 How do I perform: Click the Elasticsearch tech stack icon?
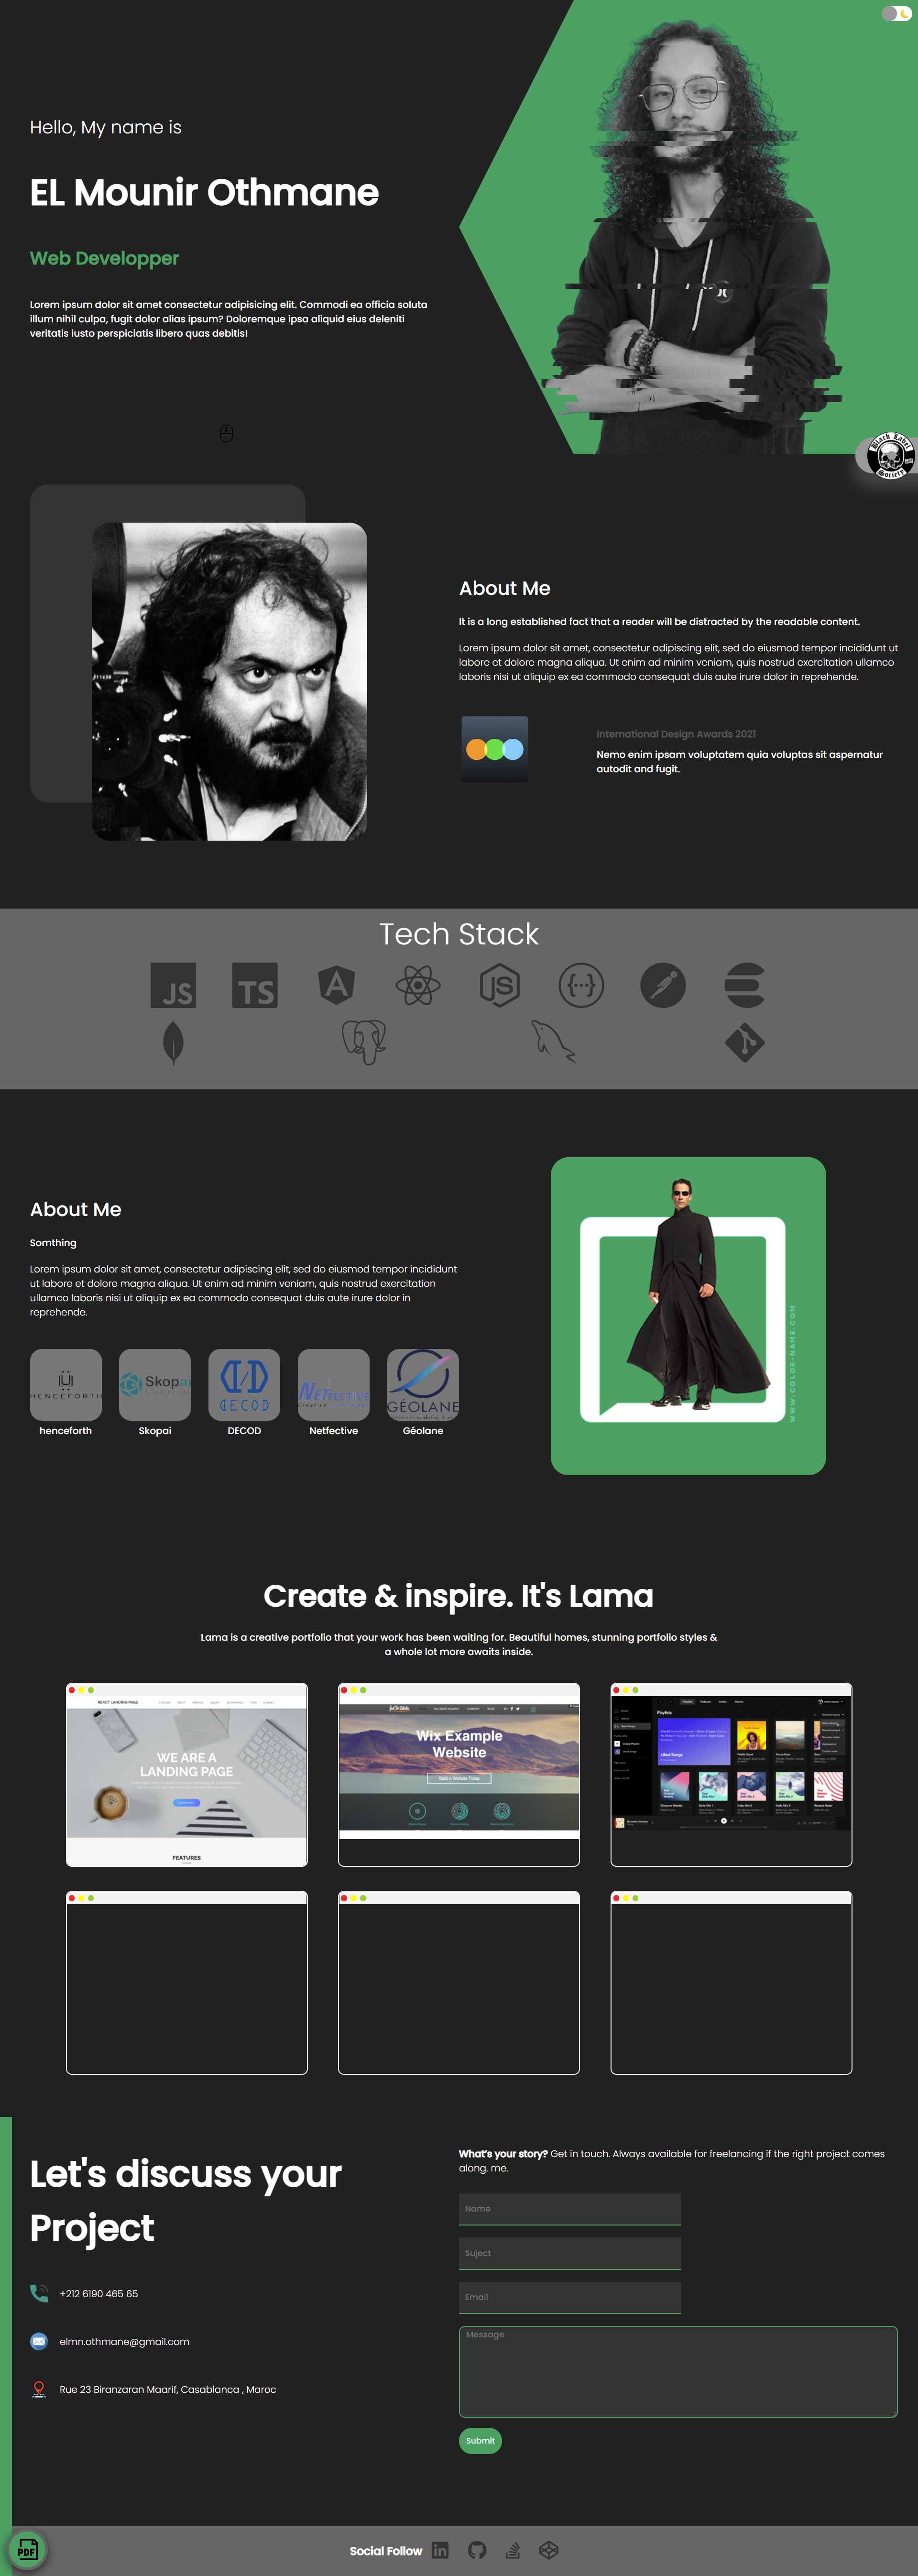tap(745, 985)
